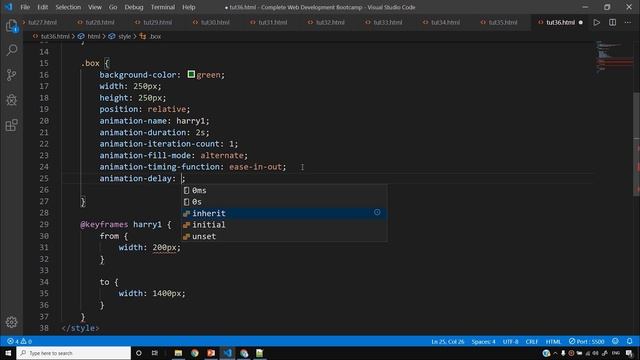
Task: Open the Source Control view
Action: 11,75
